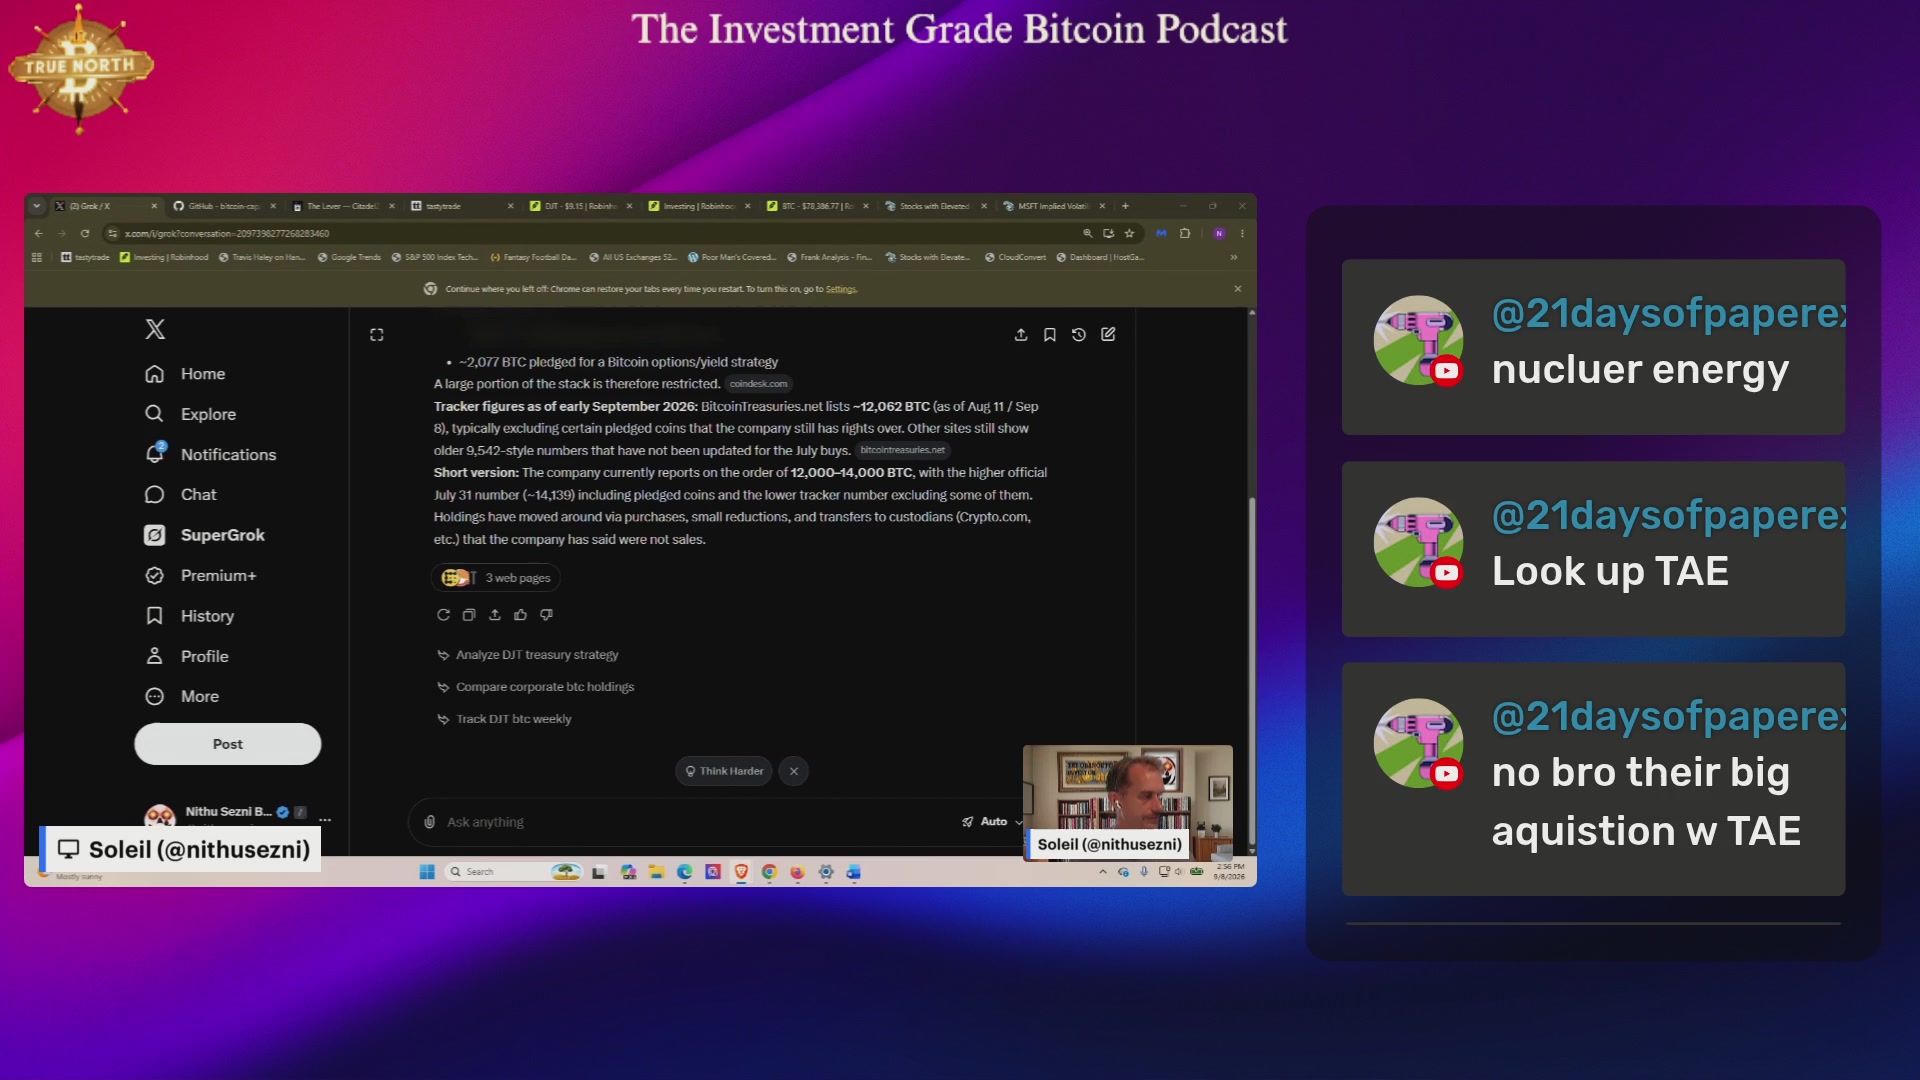Open Explore in the X sidebar

(x=190, y=414)
